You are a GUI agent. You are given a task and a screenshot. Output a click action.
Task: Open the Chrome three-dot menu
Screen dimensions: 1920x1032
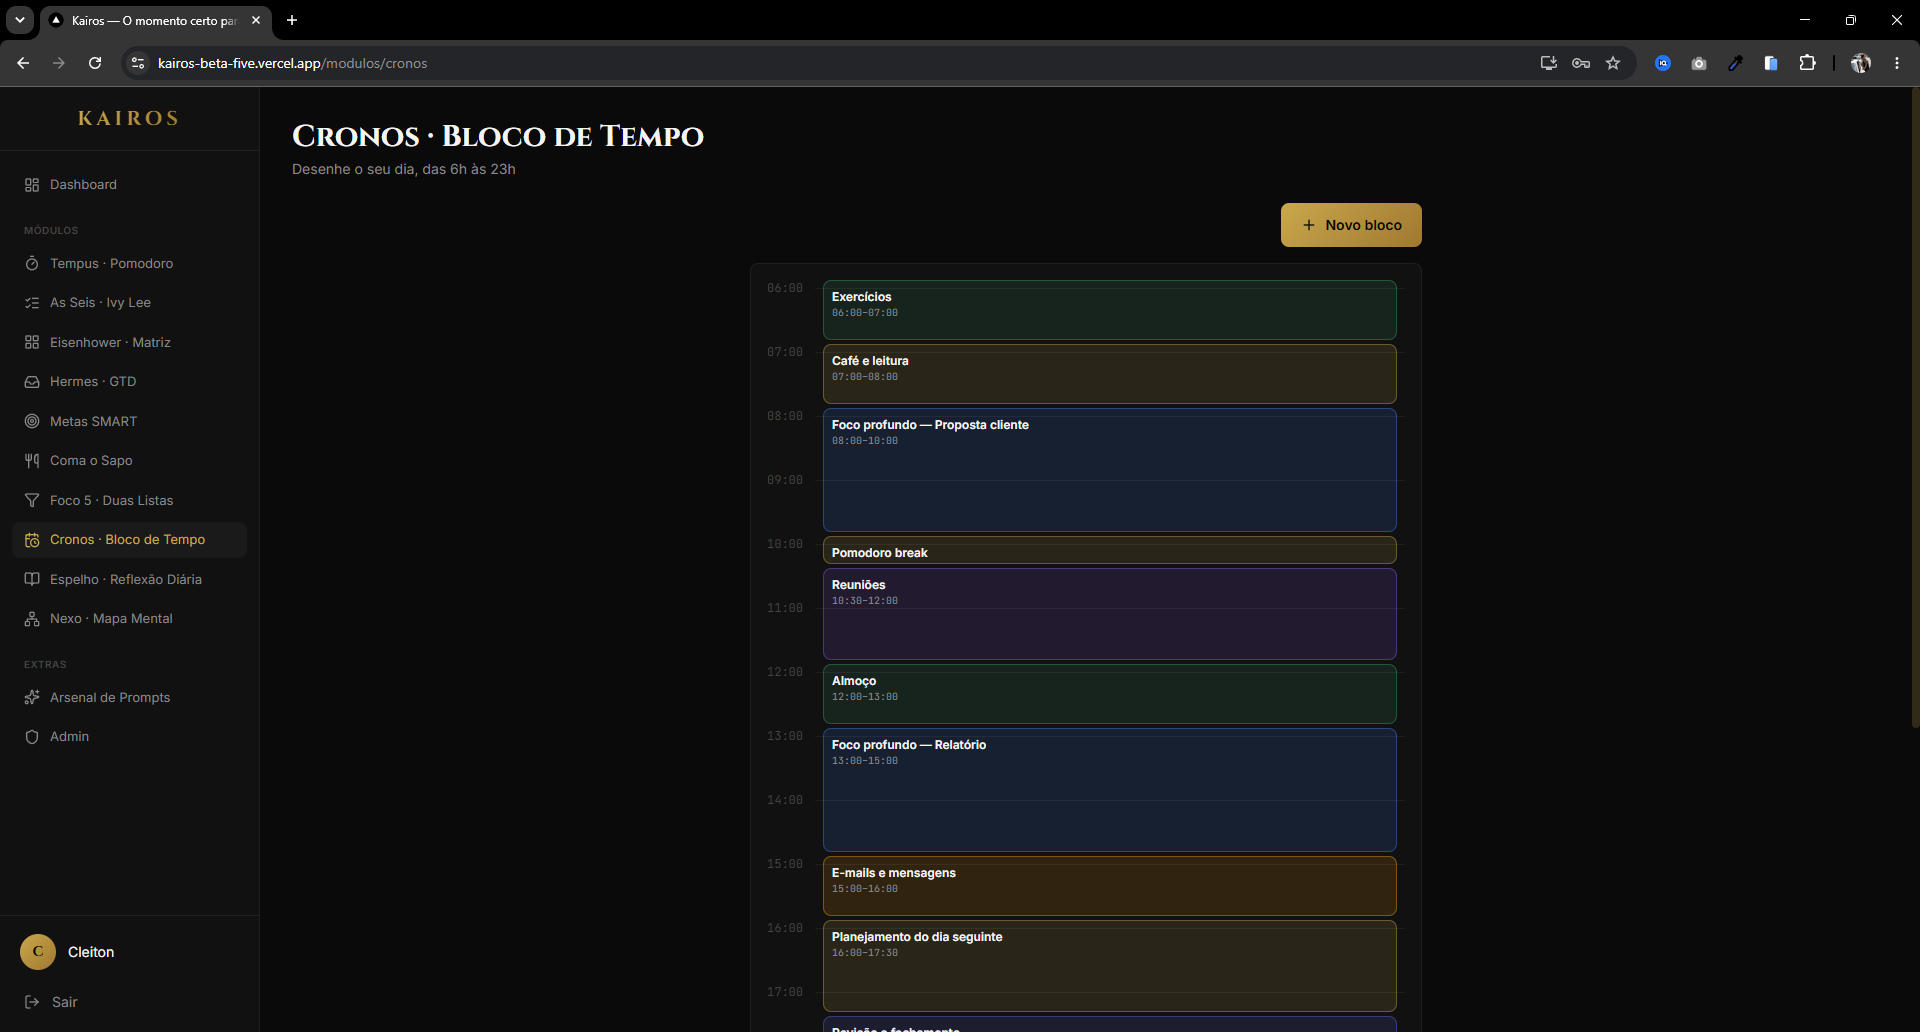pyautogui.click(x=1897, y=63)
